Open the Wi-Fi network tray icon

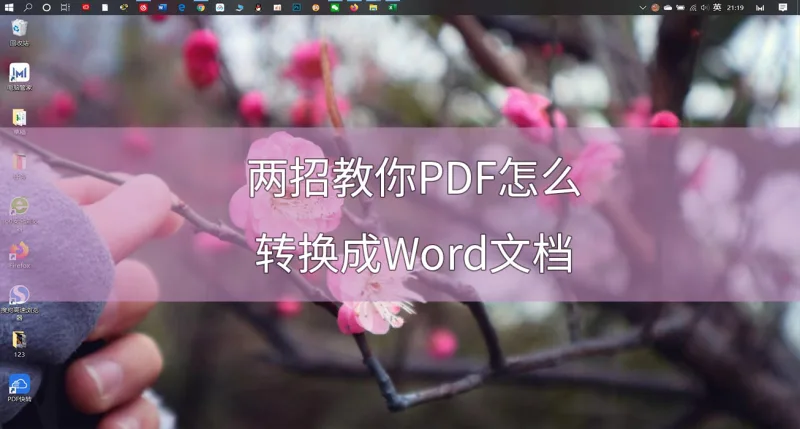(x=693, y=8)
